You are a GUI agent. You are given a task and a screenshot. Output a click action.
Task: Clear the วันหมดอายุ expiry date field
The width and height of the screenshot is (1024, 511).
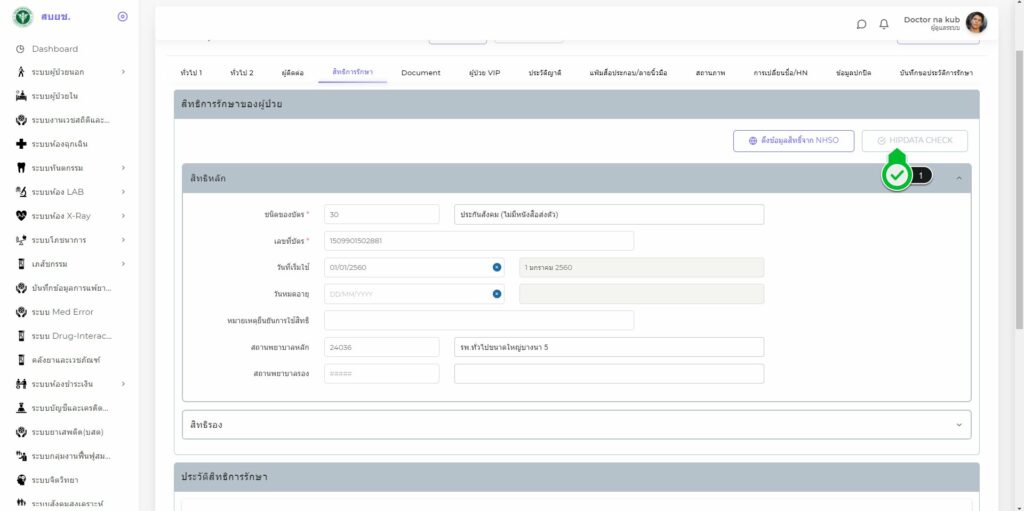click(x=497, y=294)
